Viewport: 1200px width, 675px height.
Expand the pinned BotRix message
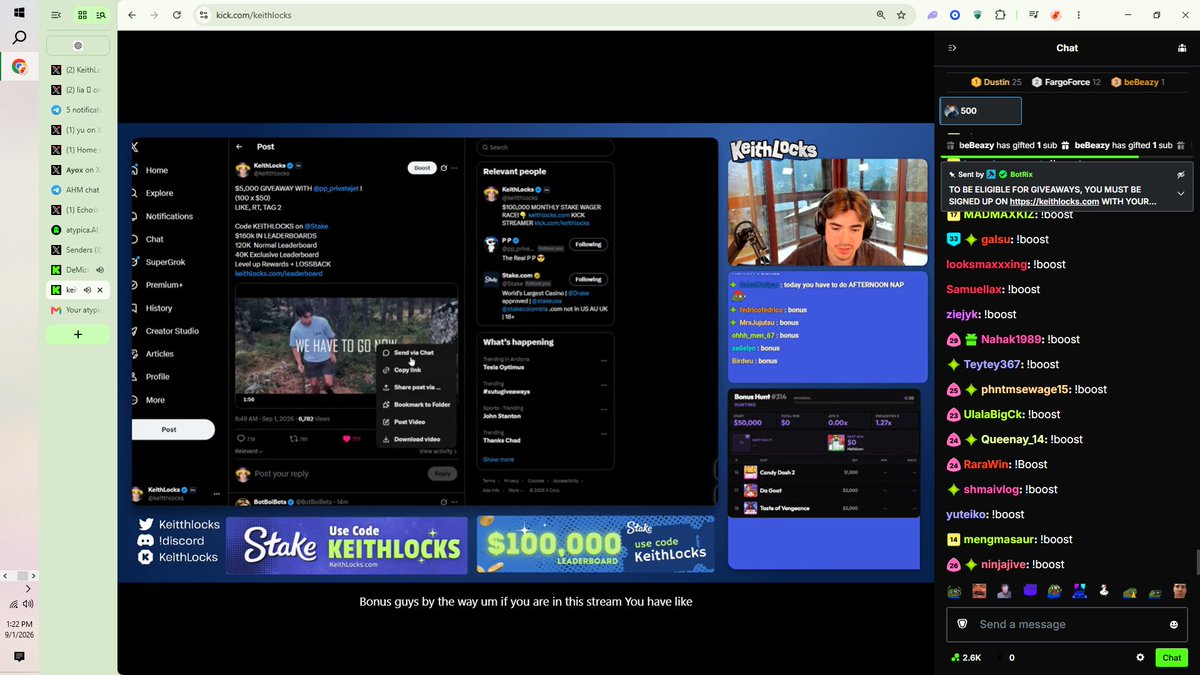click(1181, 193)
